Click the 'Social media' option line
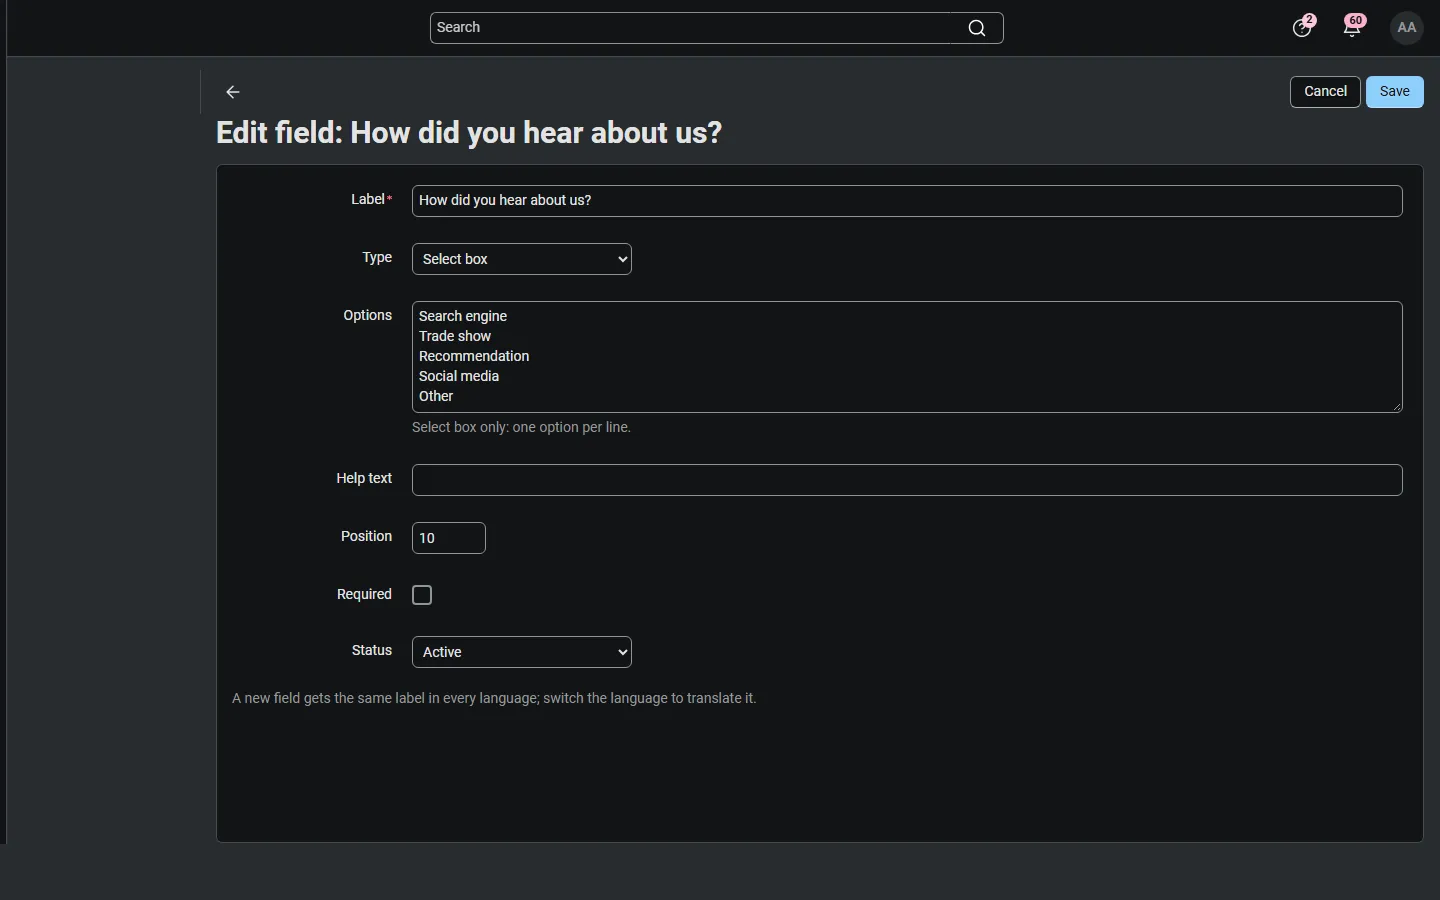Viewport: 1440px width, 900px height. pos(459,377)
